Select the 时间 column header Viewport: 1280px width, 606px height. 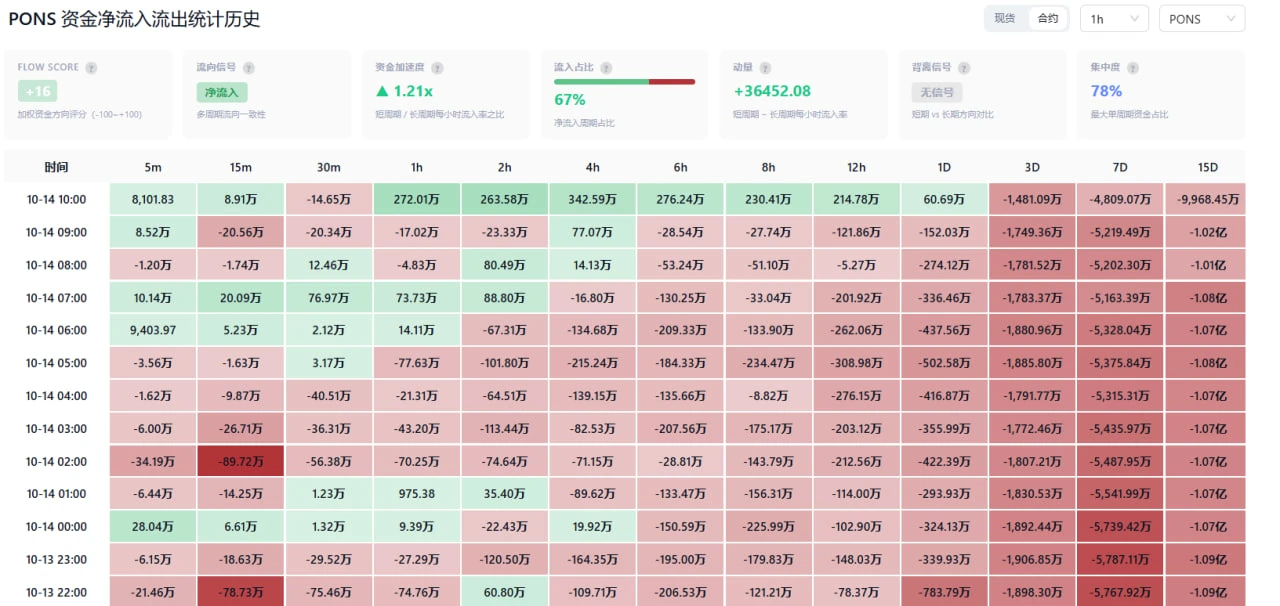tap(57, 167)
